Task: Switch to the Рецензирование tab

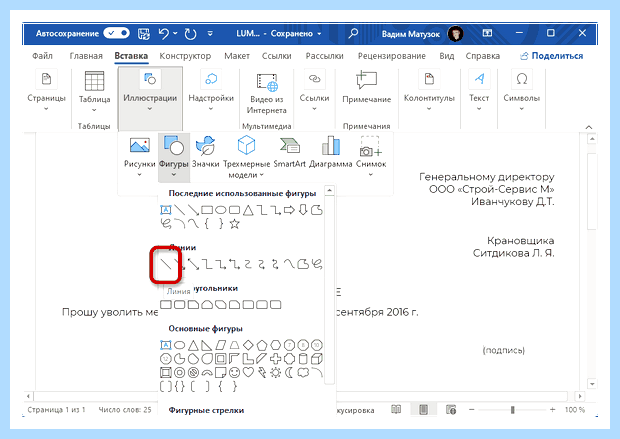Action: tap(391, 56)
